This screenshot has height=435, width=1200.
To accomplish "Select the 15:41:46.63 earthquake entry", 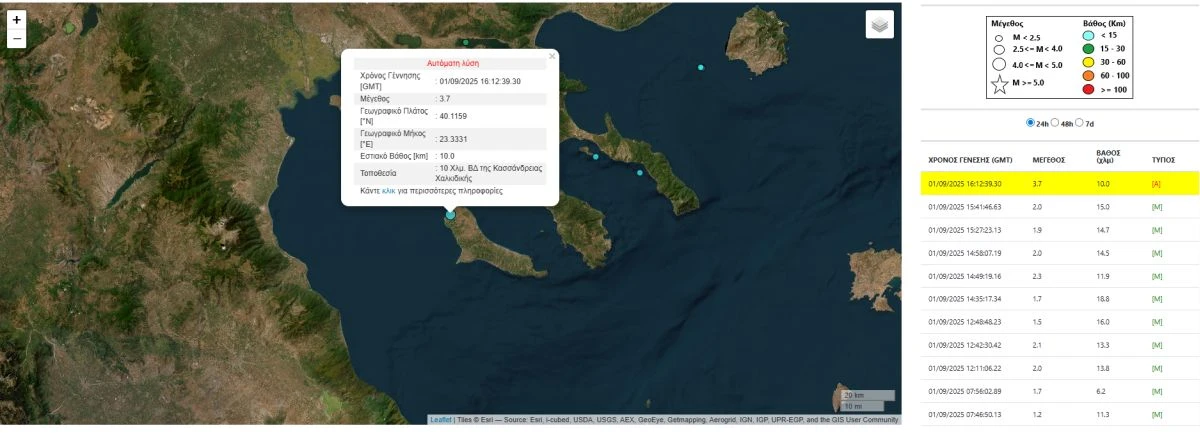I will coord(965,207).
